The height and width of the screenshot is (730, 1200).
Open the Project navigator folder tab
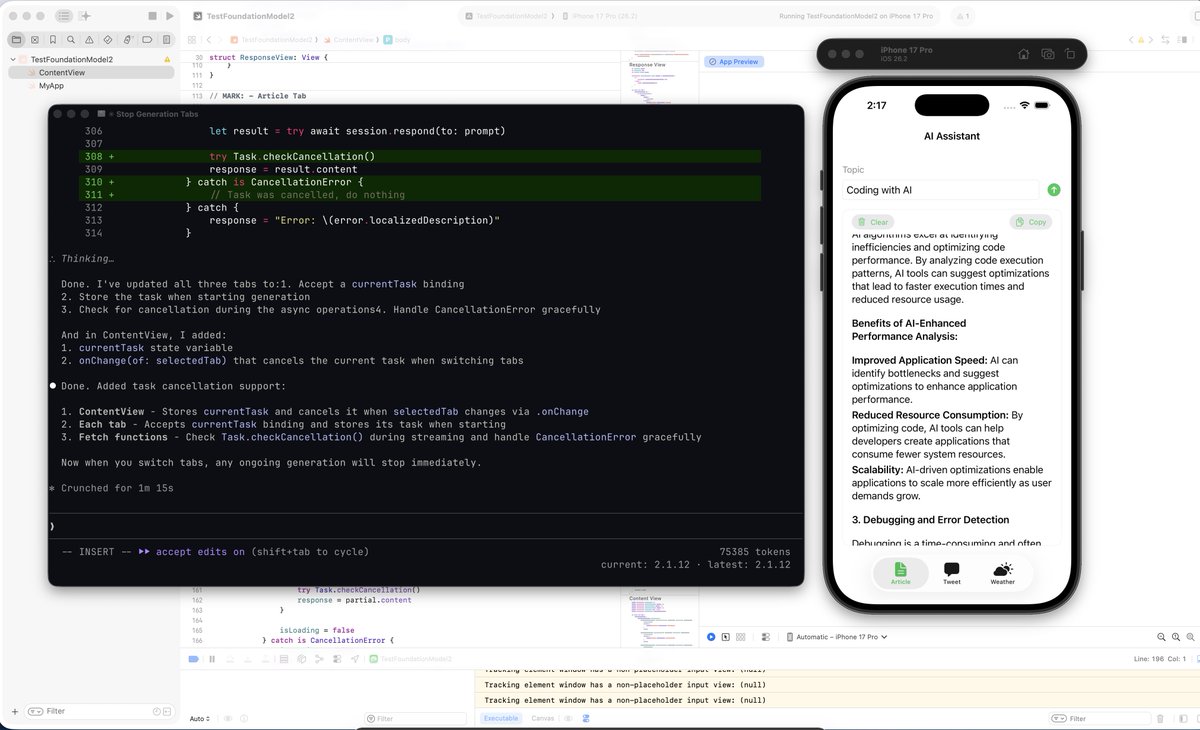tap(16, 40)
